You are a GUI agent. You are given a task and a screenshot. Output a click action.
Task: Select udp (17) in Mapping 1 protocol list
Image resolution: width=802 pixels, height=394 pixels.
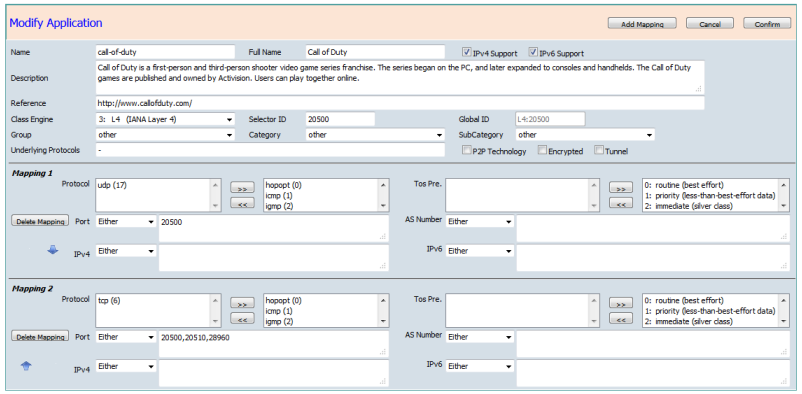click(112, 185)
